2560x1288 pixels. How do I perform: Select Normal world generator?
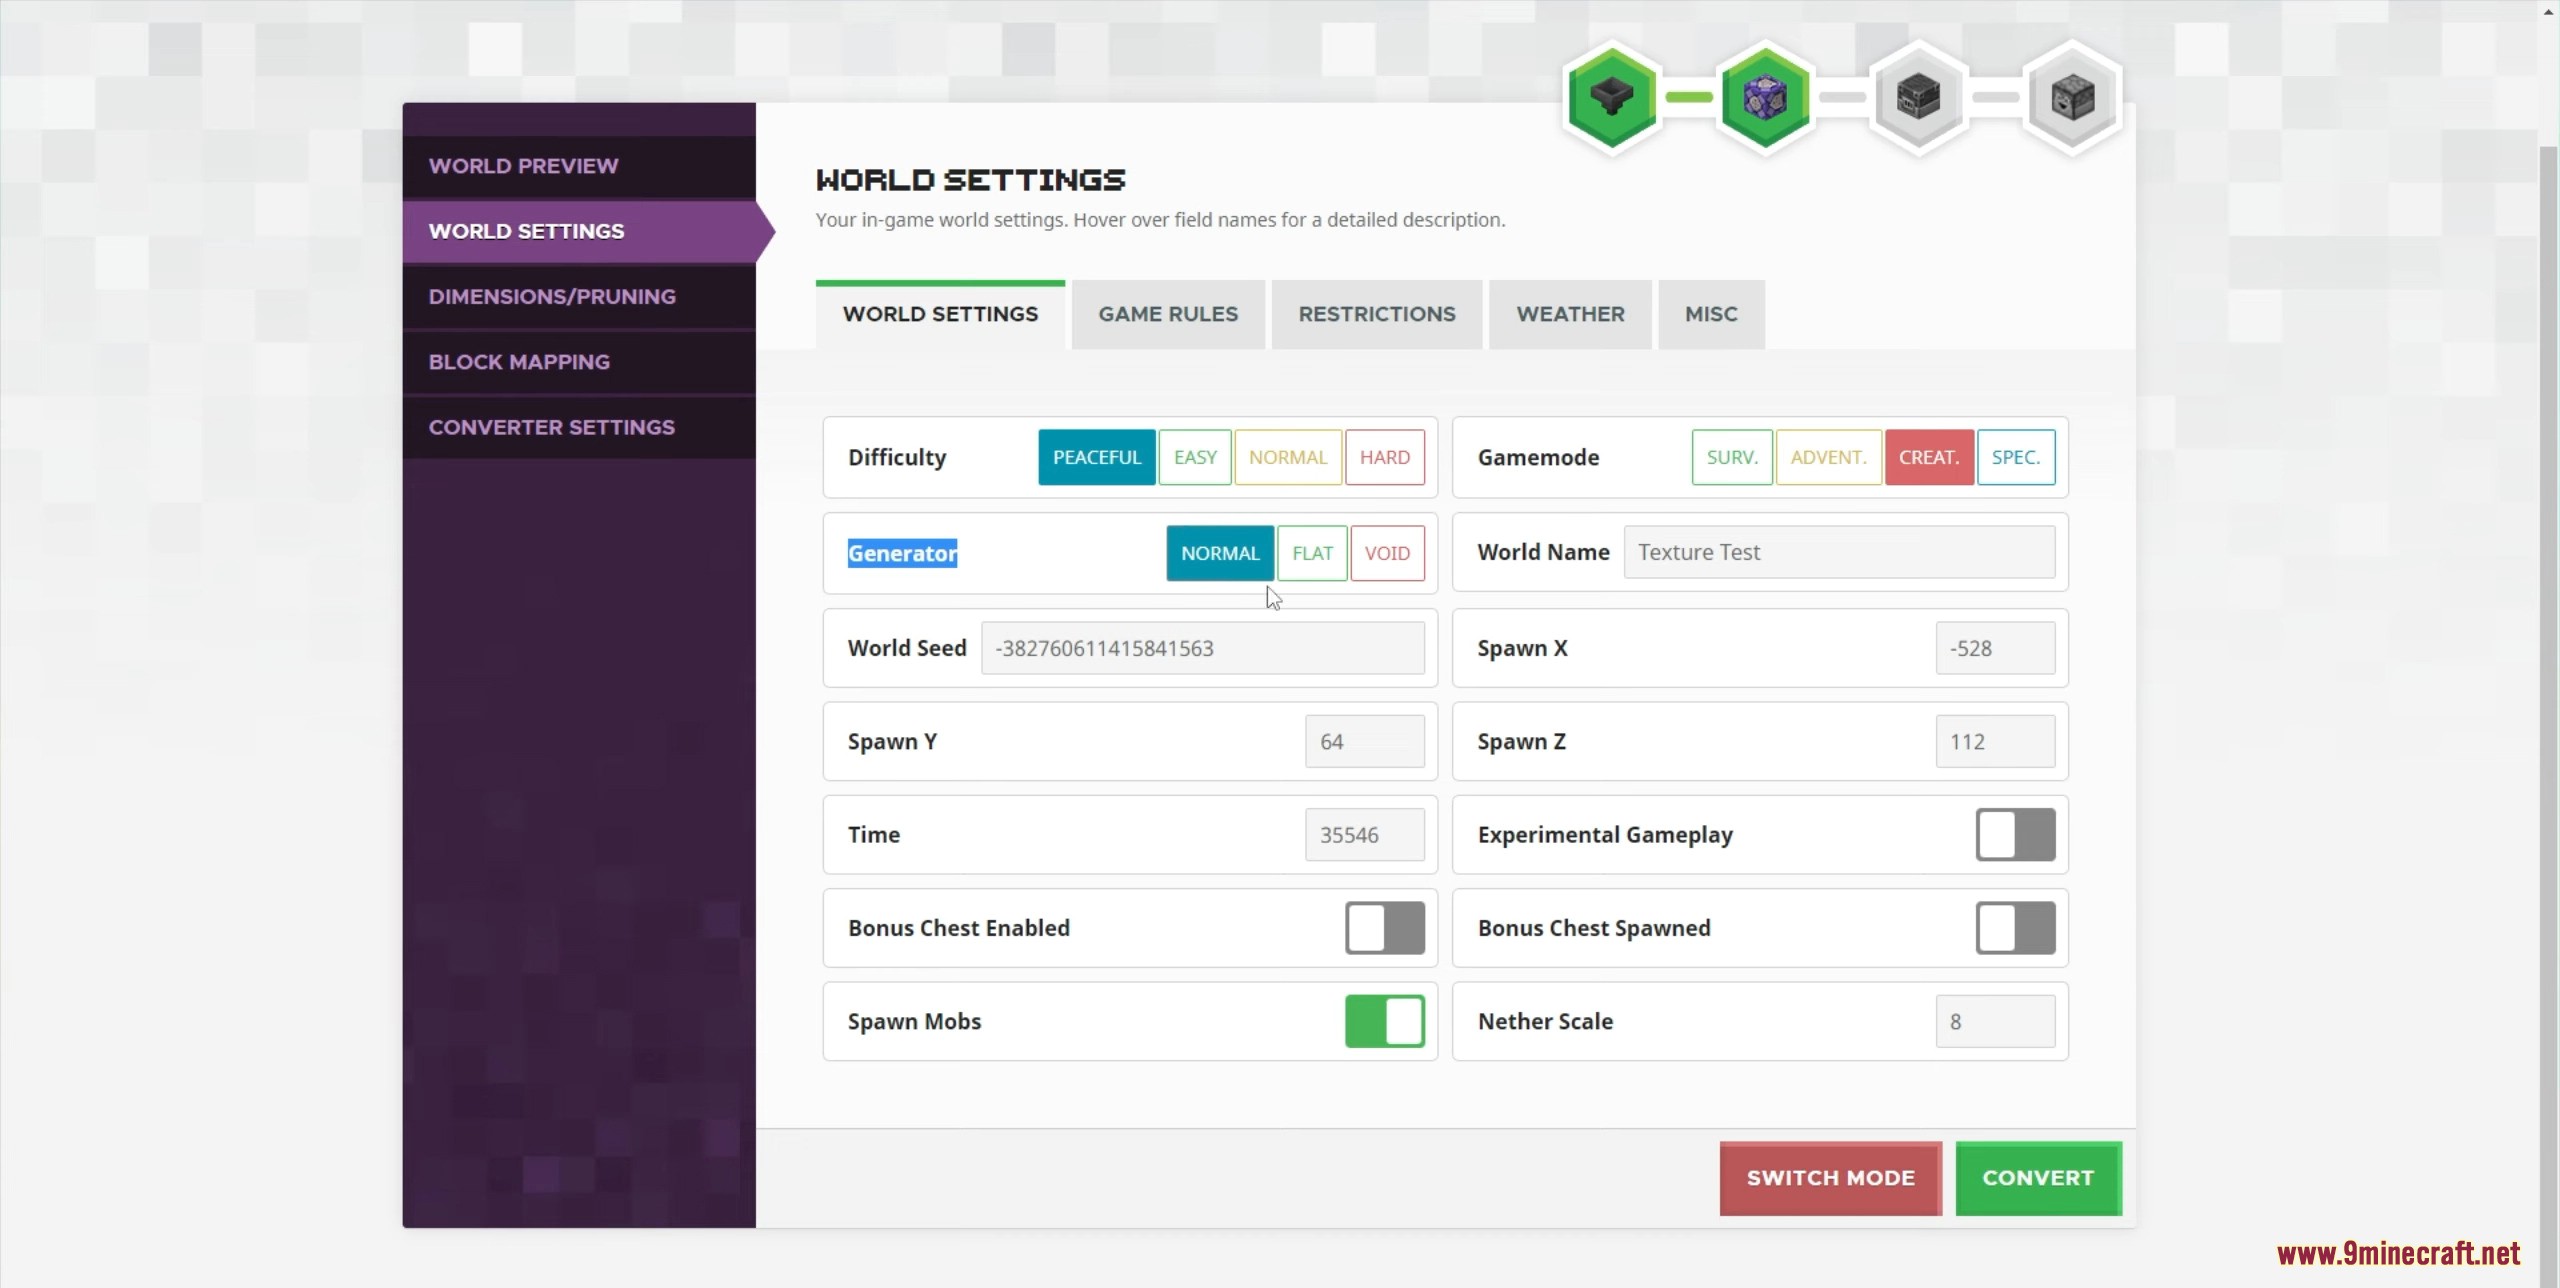(x=1220, y=553)
